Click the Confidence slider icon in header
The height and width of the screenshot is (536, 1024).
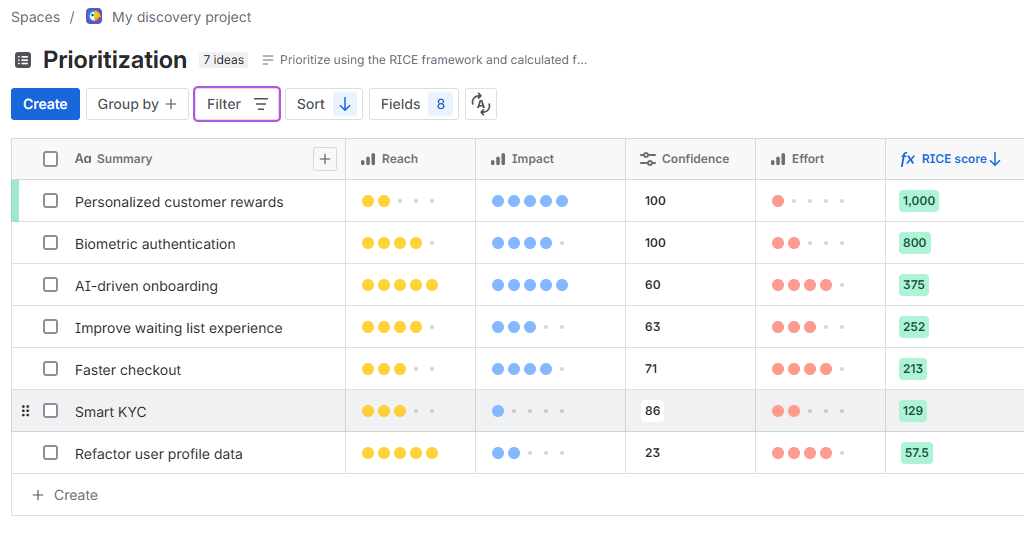click(648, 159)
